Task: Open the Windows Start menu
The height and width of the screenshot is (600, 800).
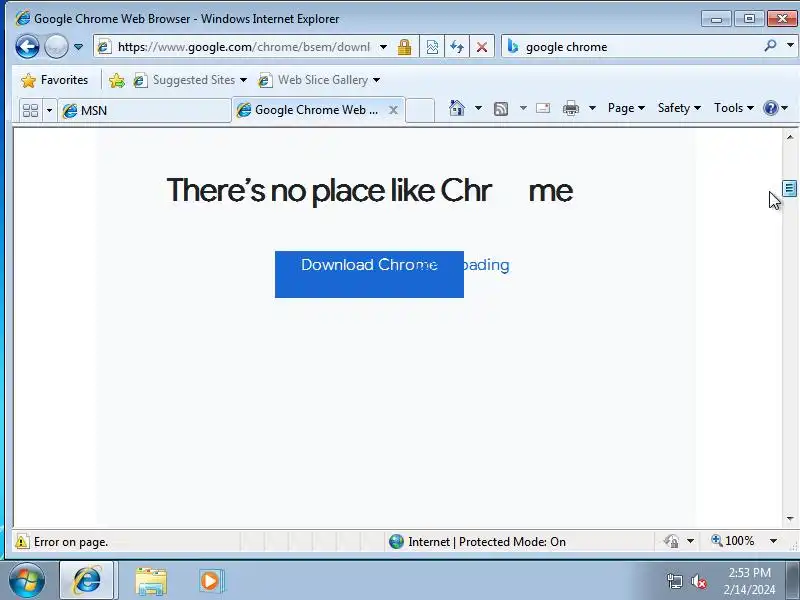Action: tap(27, 581)
